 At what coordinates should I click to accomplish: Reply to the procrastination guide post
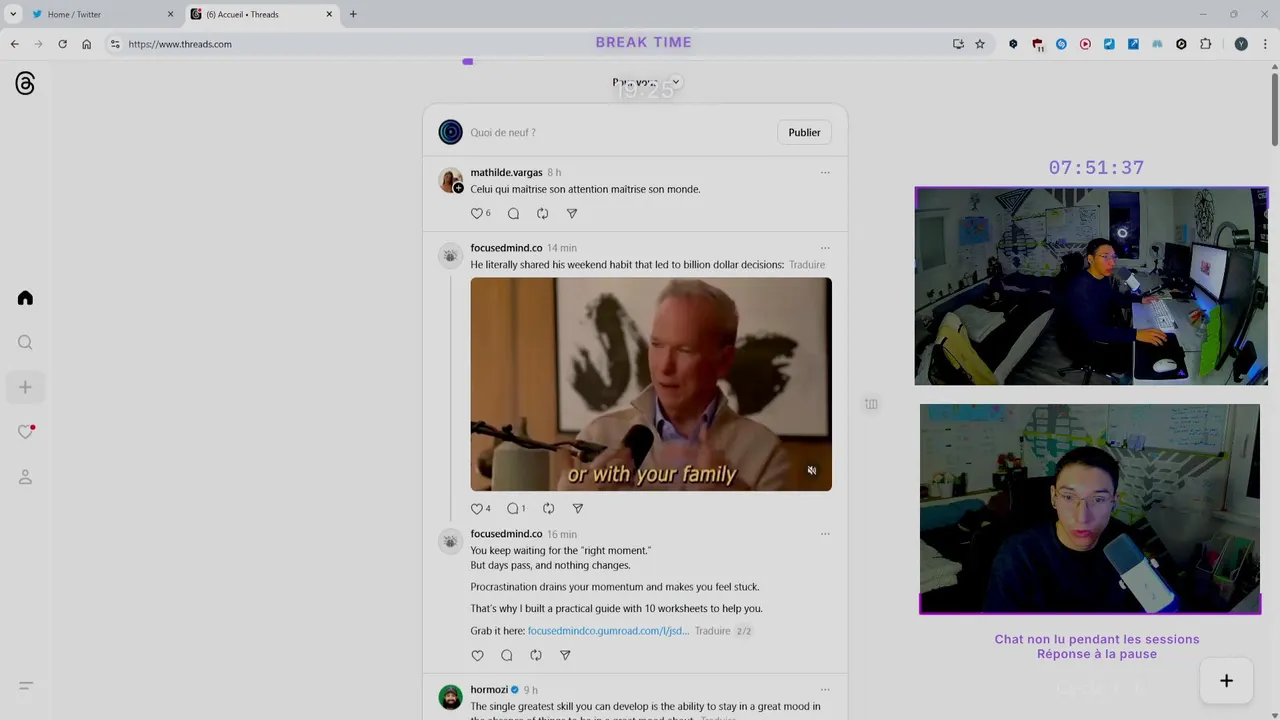pos(507,655)
